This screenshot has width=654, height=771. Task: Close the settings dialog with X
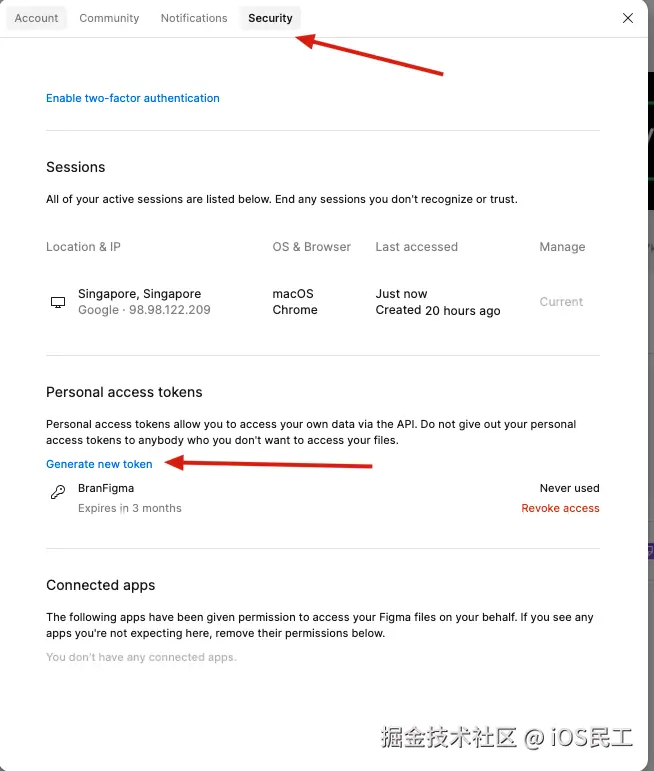point(627,18)
